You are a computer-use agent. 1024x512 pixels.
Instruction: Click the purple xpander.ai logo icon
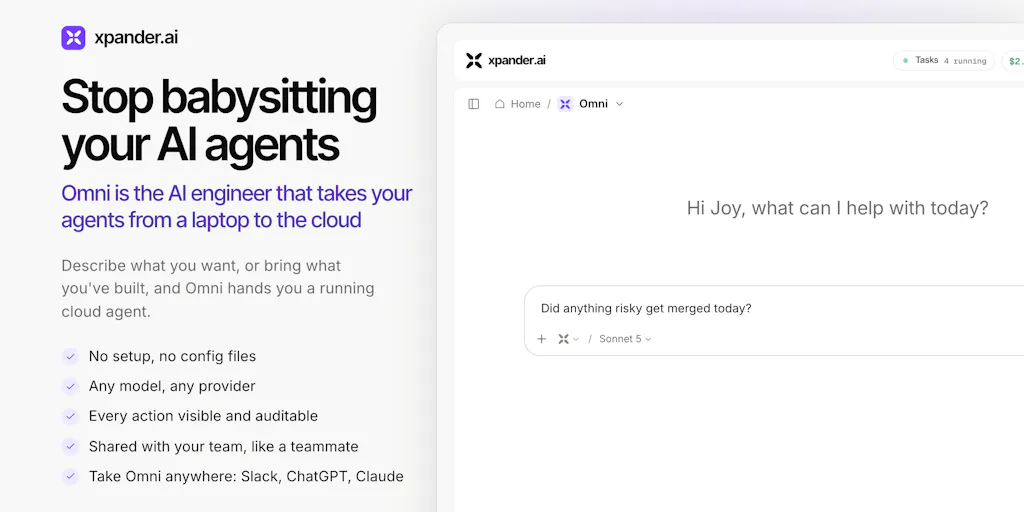(73, 38)
